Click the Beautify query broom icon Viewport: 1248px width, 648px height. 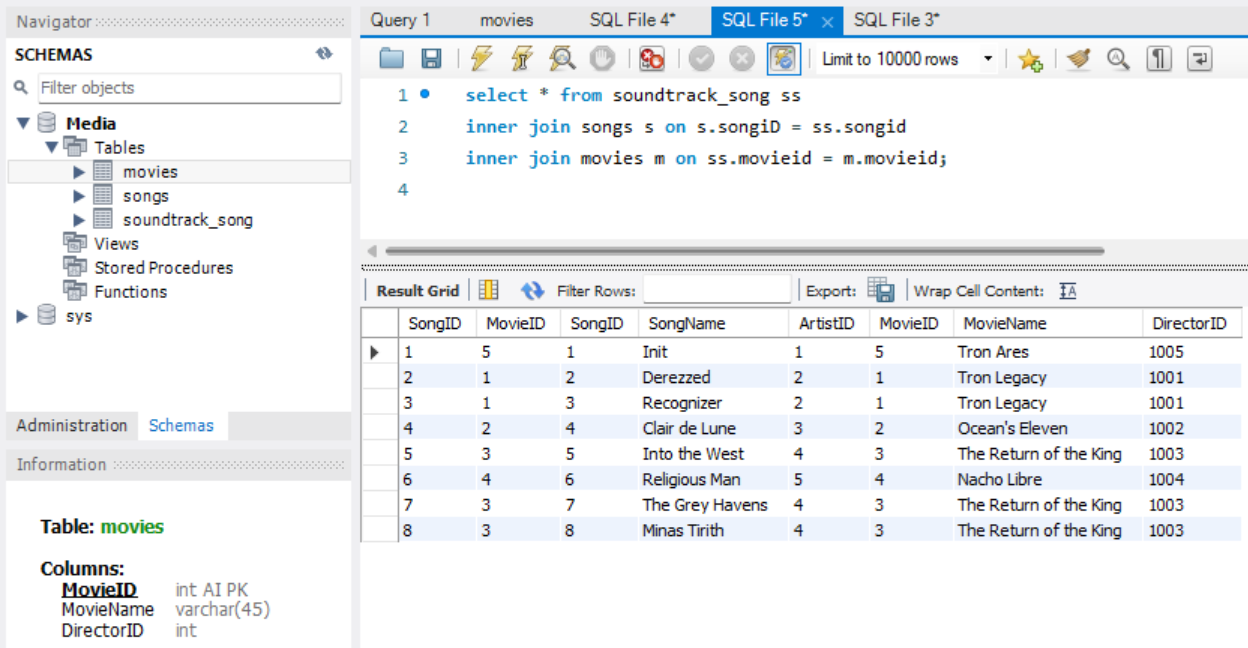(x=1078, y=59)
